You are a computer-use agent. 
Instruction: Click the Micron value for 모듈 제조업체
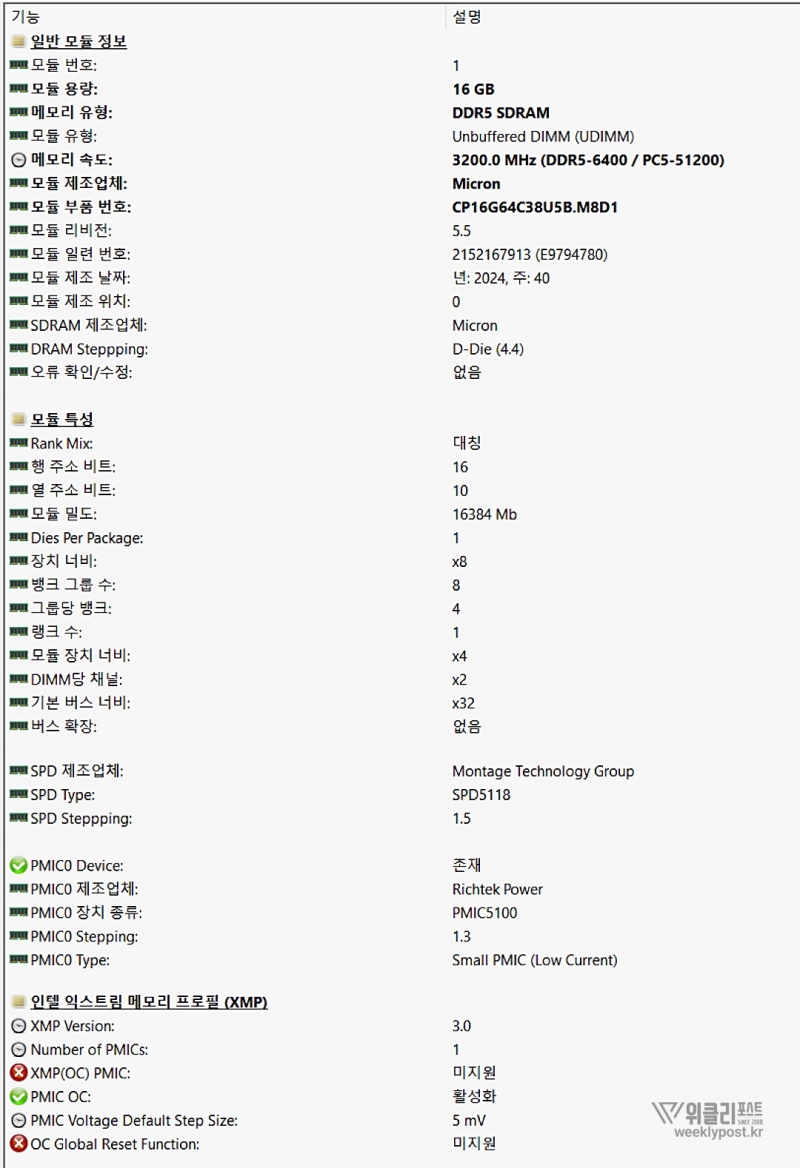coord(476,184)
